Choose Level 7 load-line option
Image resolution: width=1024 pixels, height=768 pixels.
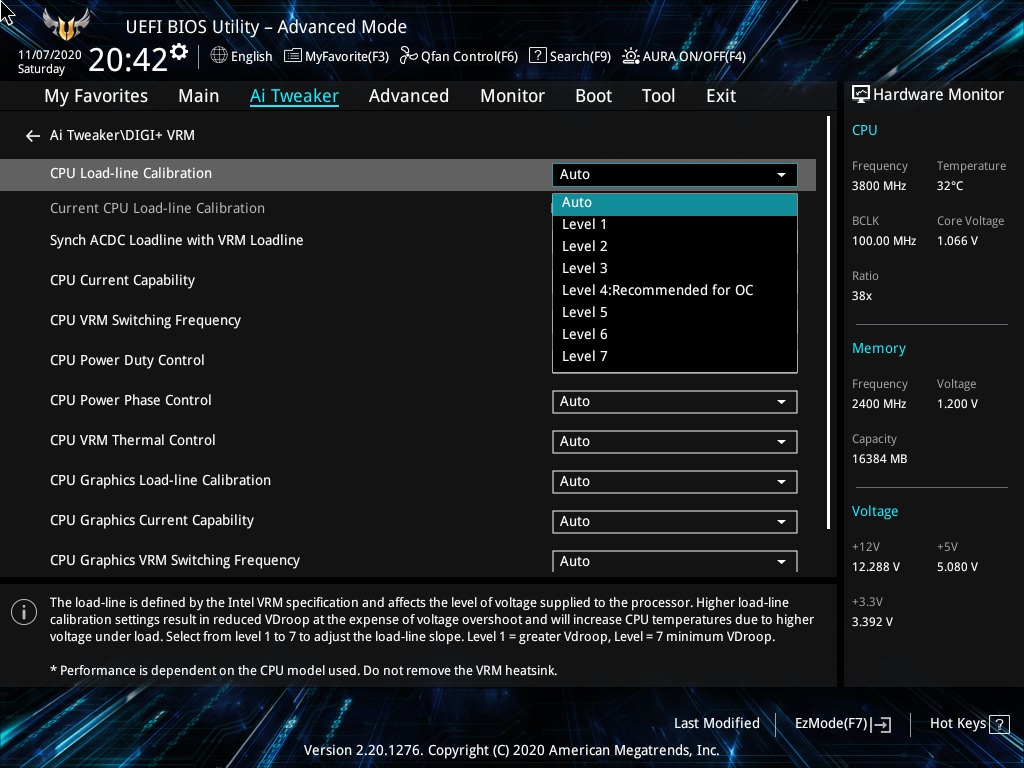click(675, 357)
